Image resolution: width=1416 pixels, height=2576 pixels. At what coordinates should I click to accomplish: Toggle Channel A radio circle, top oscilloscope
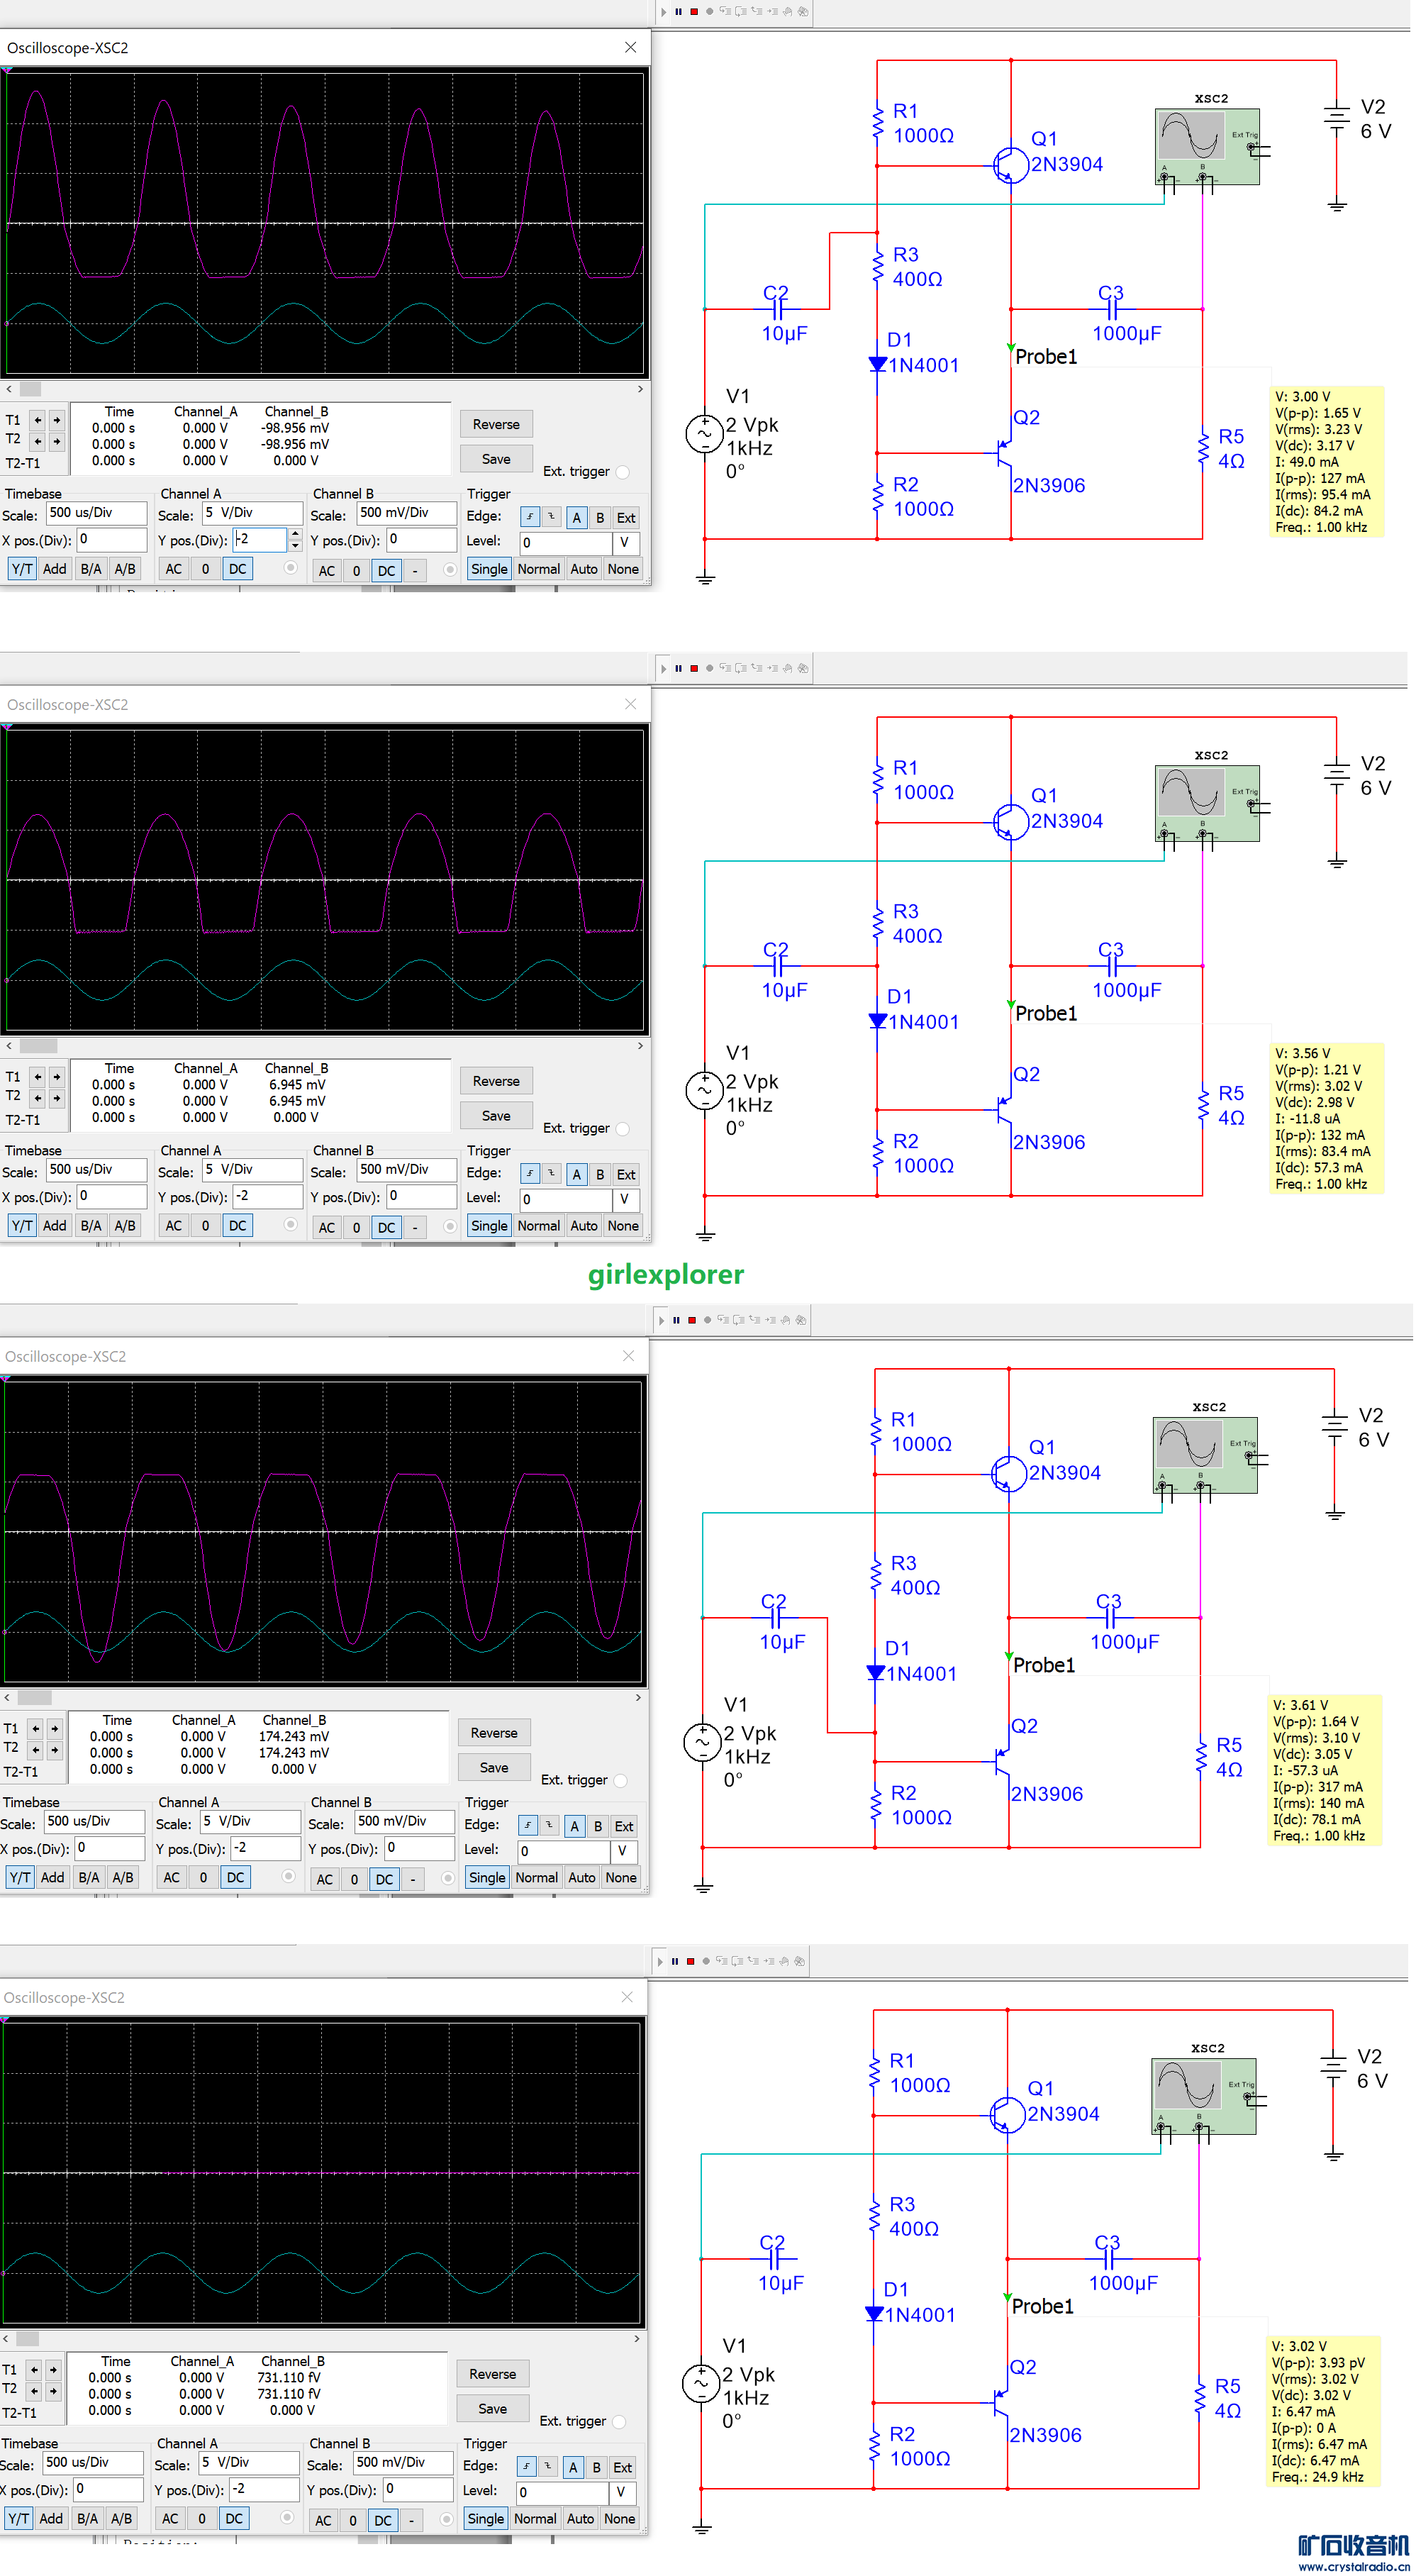291,568
